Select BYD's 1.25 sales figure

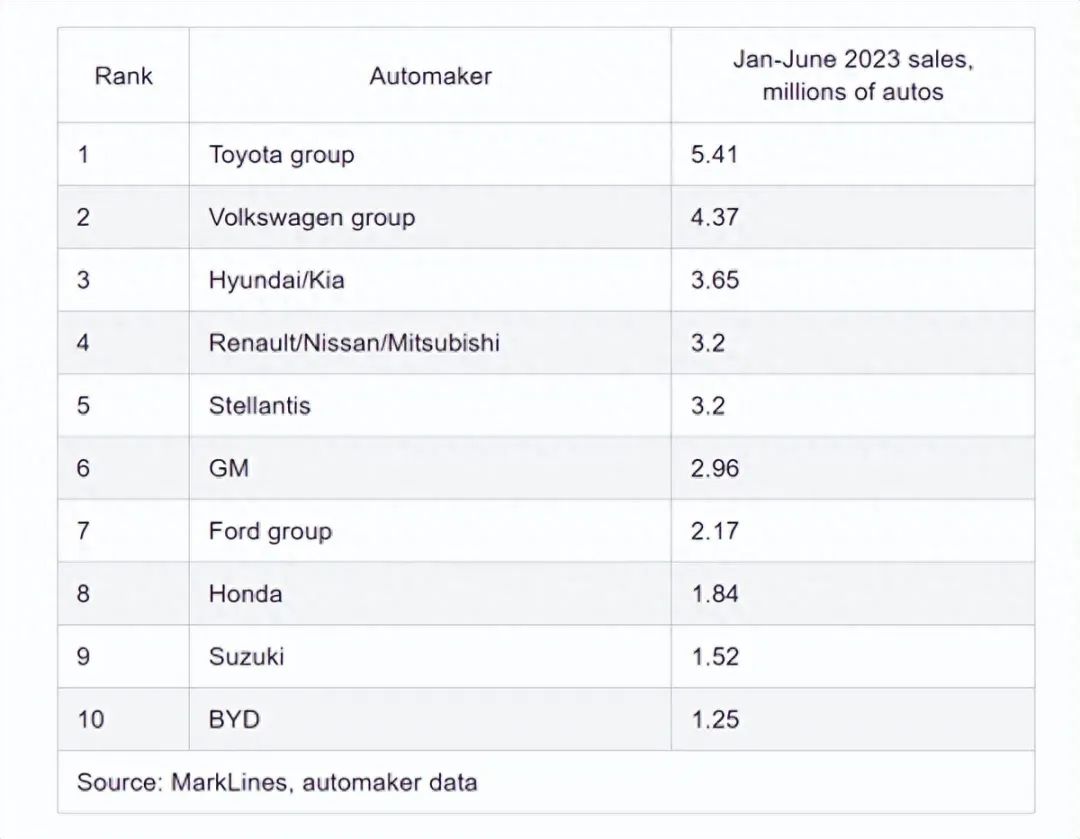[x=714, y=718]
